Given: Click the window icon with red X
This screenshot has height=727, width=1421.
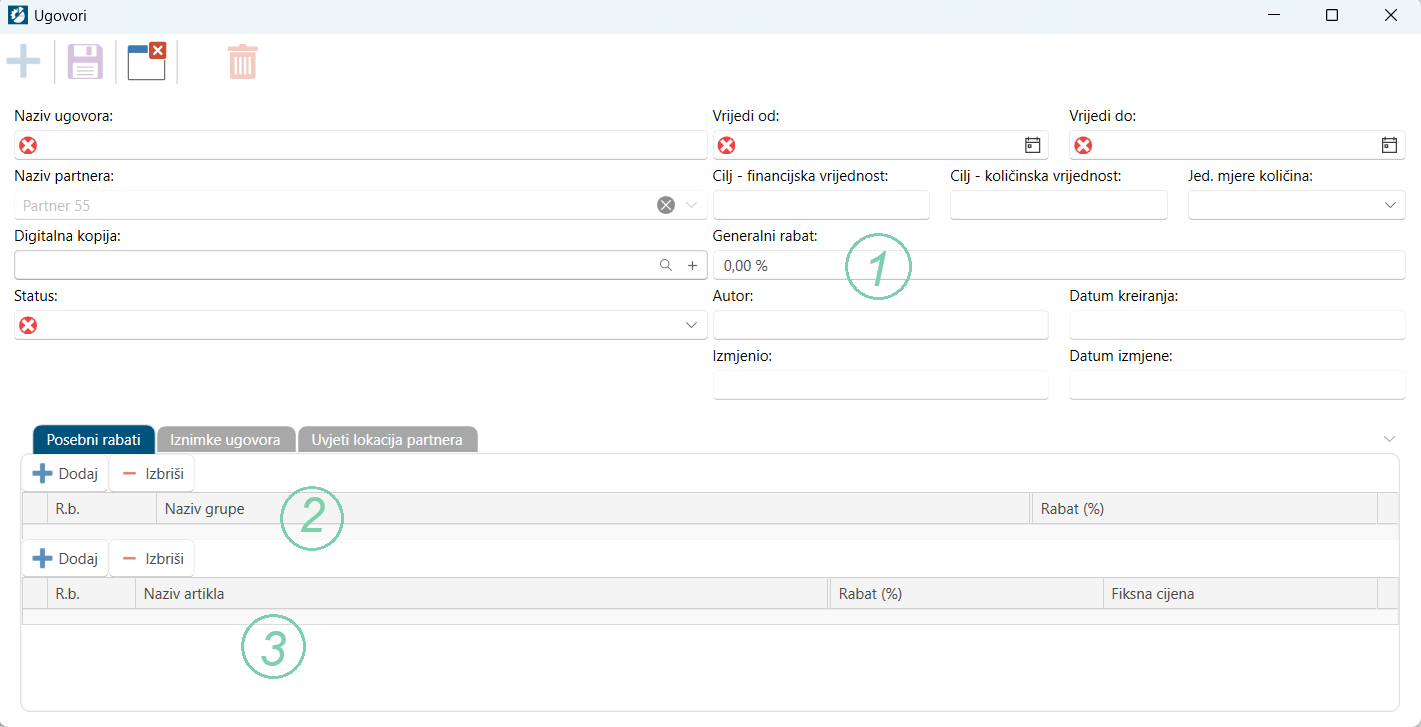Looking at the screenshot, I should [x=147, y=61].
